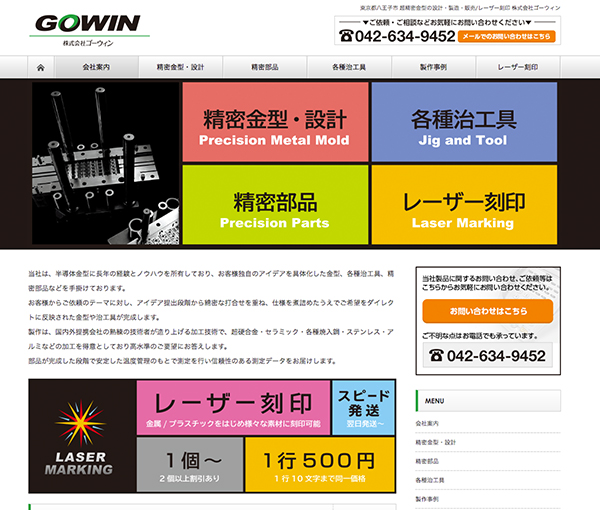Open 精密金型・設計 in the sidebar menu
Image resolution: width=600 pixels, height=510 pixels.
point(435,442)
